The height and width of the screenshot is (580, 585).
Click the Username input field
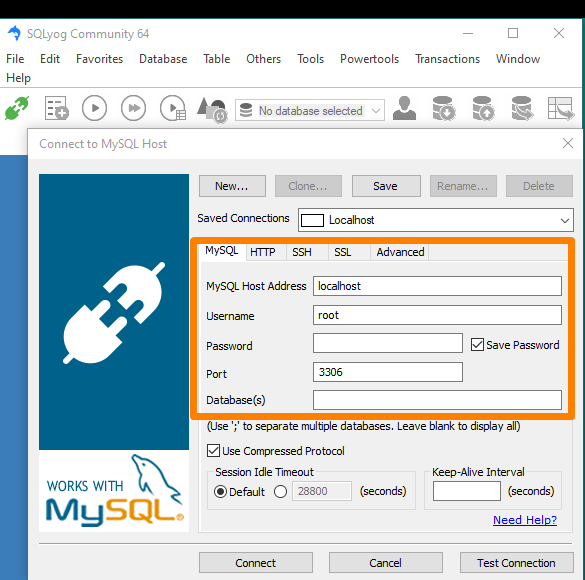(x=437, y=315)
